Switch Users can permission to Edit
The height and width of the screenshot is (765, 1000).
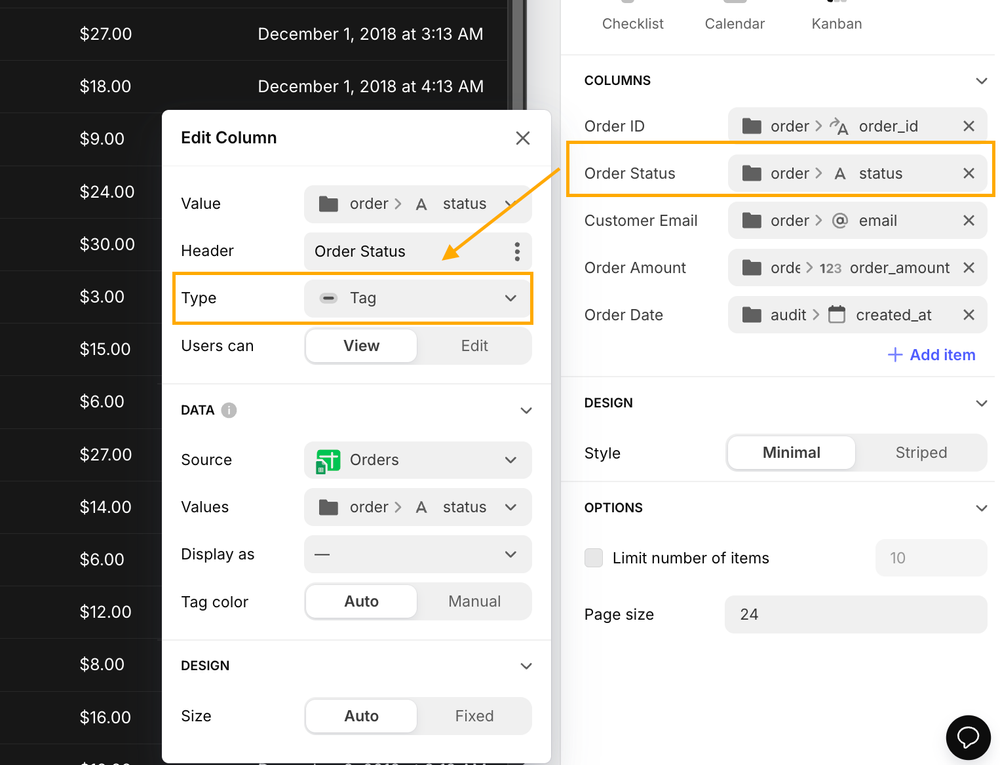[474, 345]
